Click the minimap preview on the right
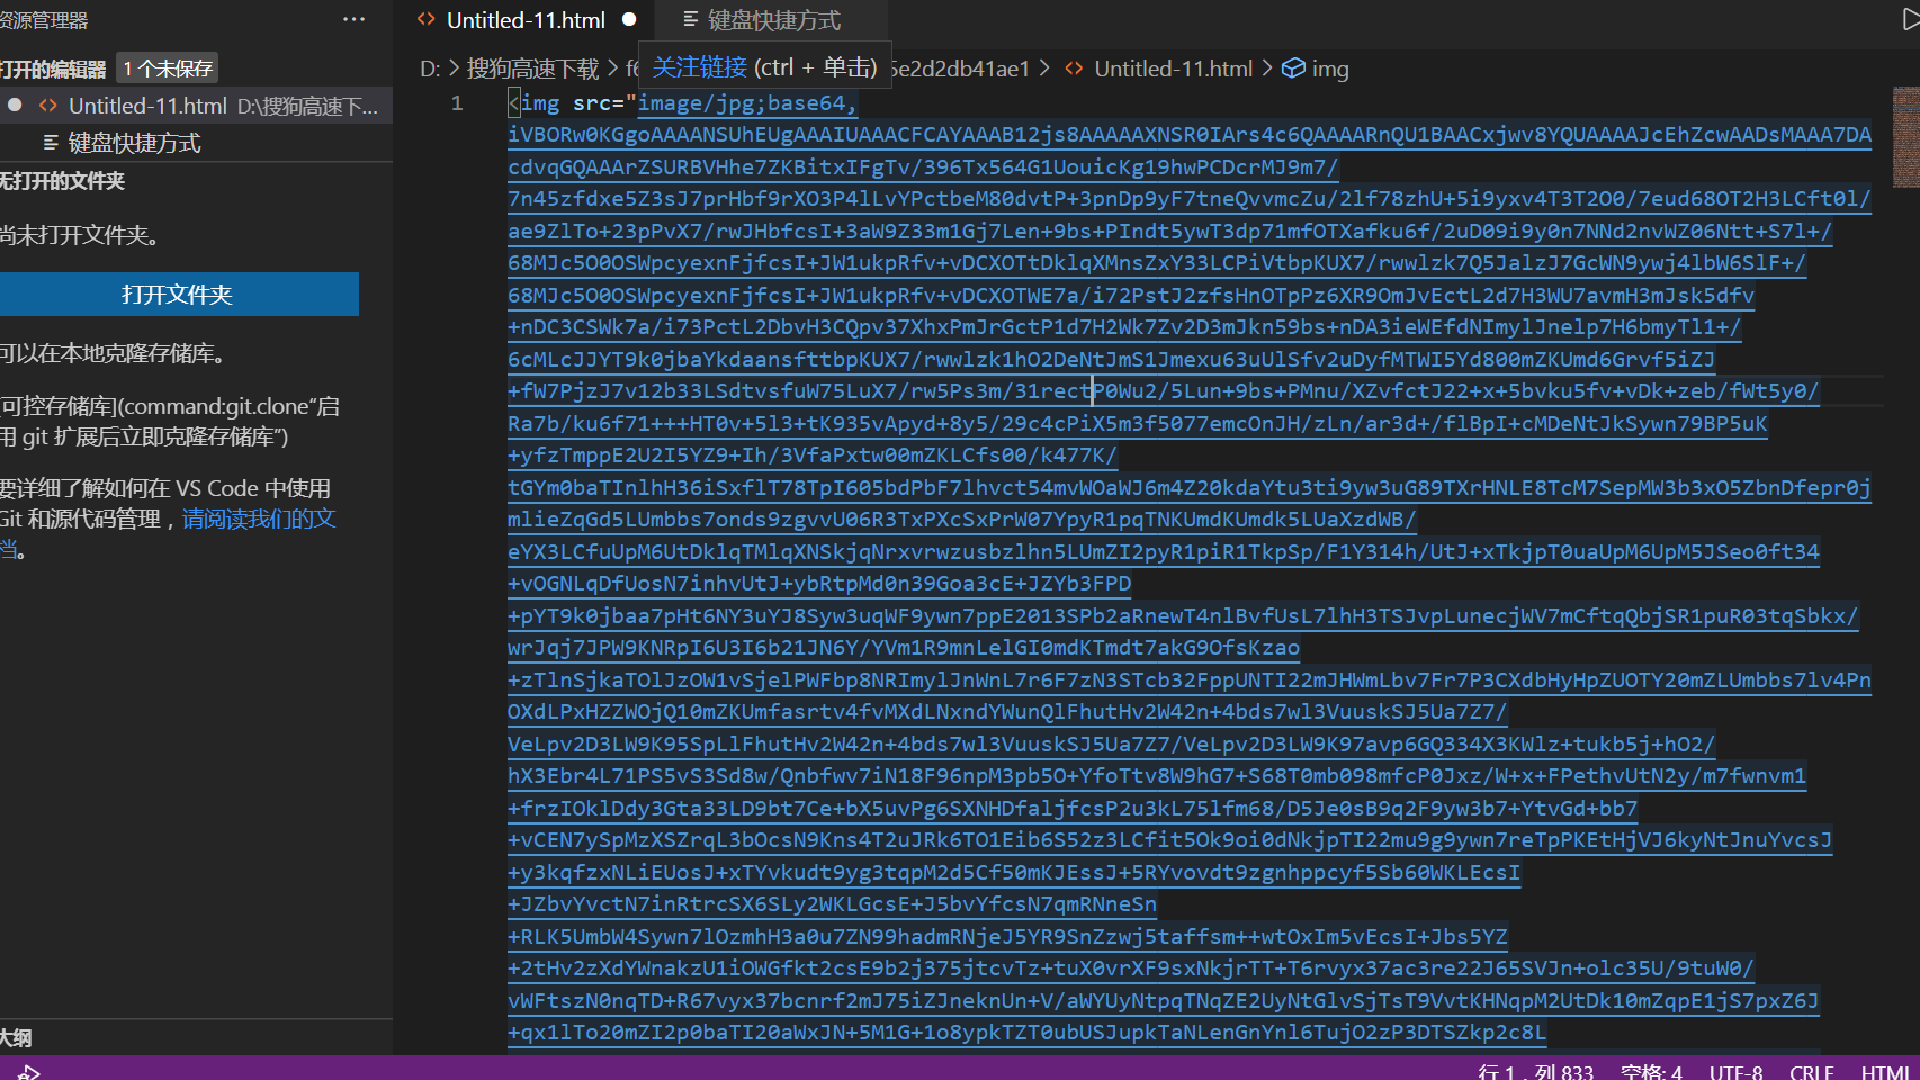The image size is (1920, 1080). [1905, 137]
